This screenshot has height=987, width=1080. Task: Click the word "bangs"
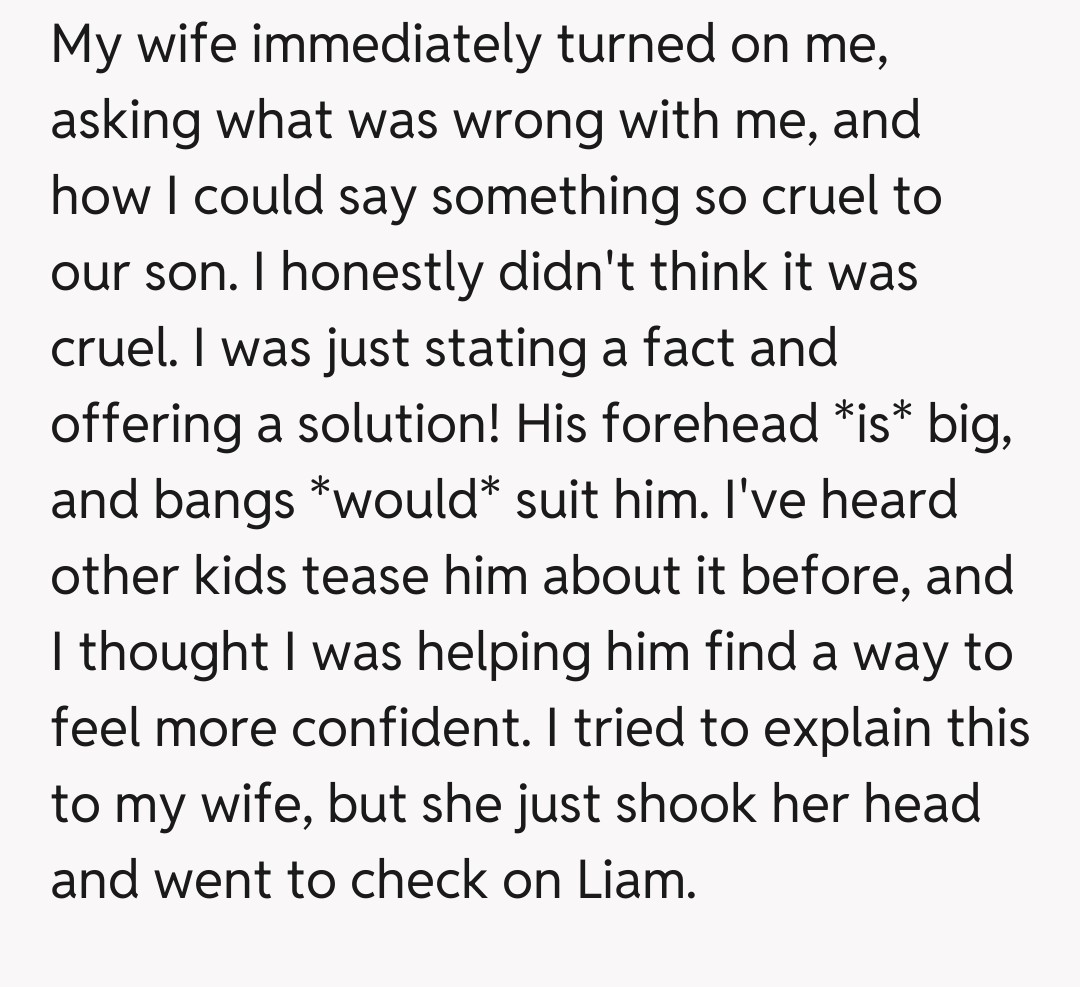click(x=223, y=499)
